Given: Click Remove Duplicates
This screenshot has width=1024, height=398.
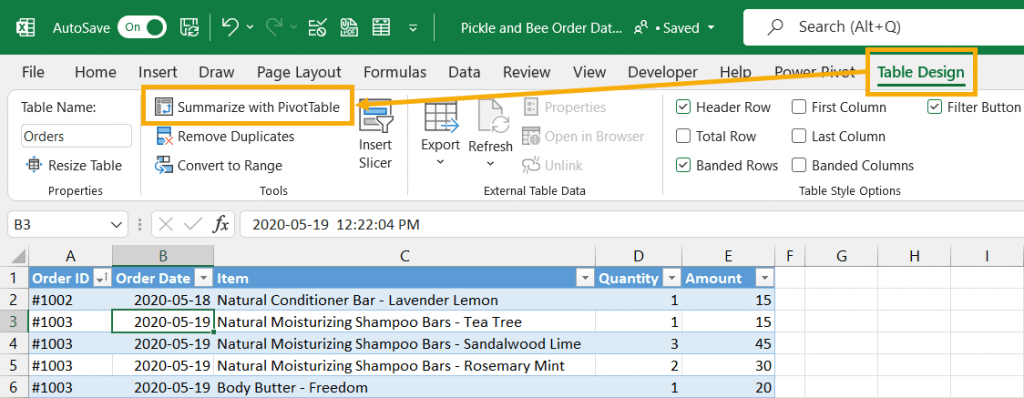Looking at the screenshot, I should click(224, 137).
